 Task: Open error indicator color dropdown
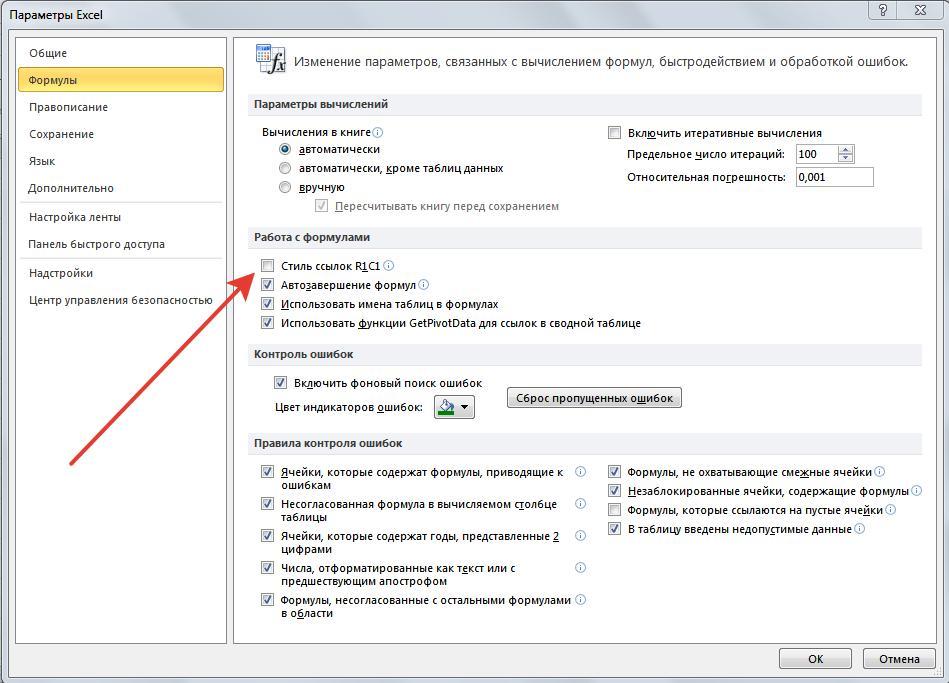point(455,407)
